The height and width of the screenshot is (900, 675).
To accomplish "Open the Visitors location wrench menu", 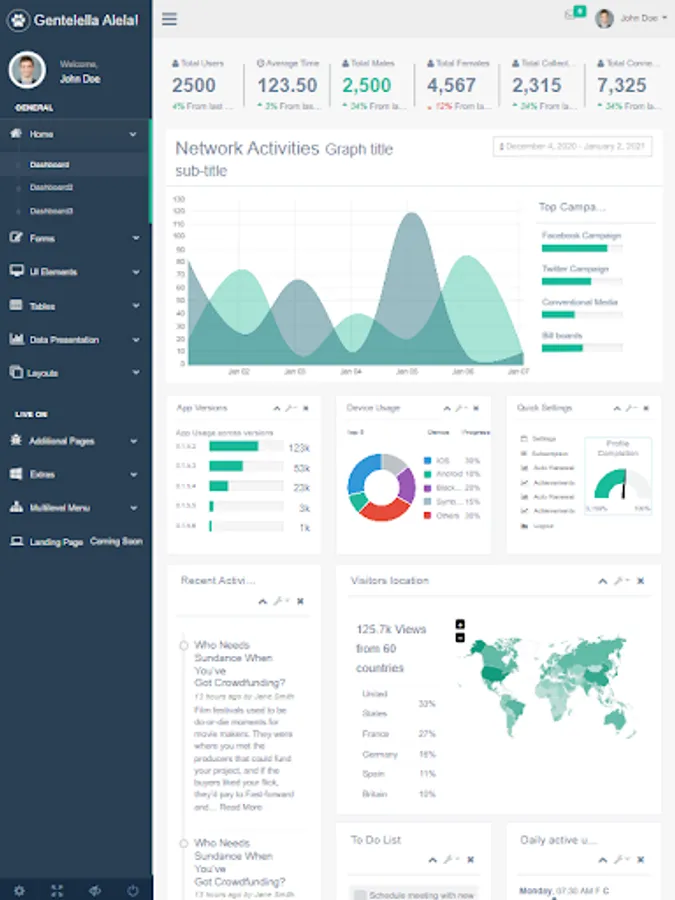I will [621, 581].
